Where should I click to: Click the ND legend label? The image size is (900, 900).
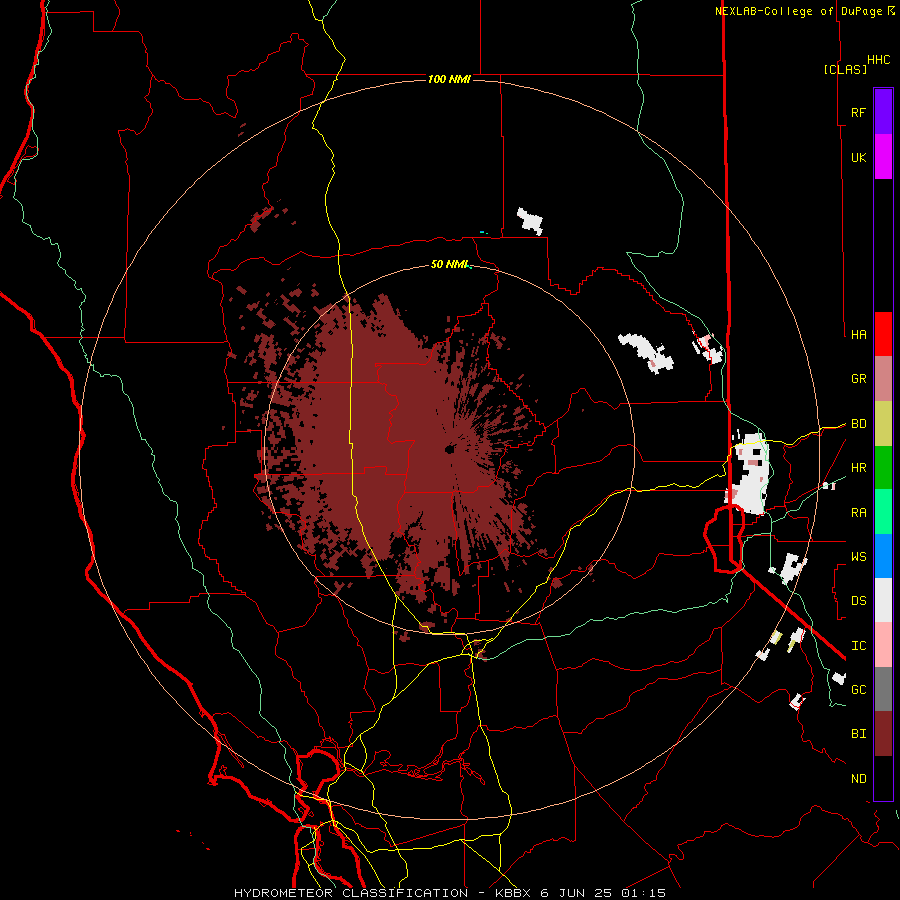click(858, 779)
